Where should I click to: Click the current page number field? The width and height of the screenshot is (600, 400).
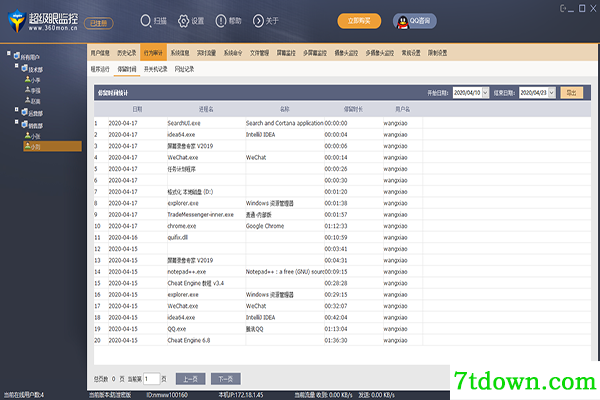coord(151,379)
